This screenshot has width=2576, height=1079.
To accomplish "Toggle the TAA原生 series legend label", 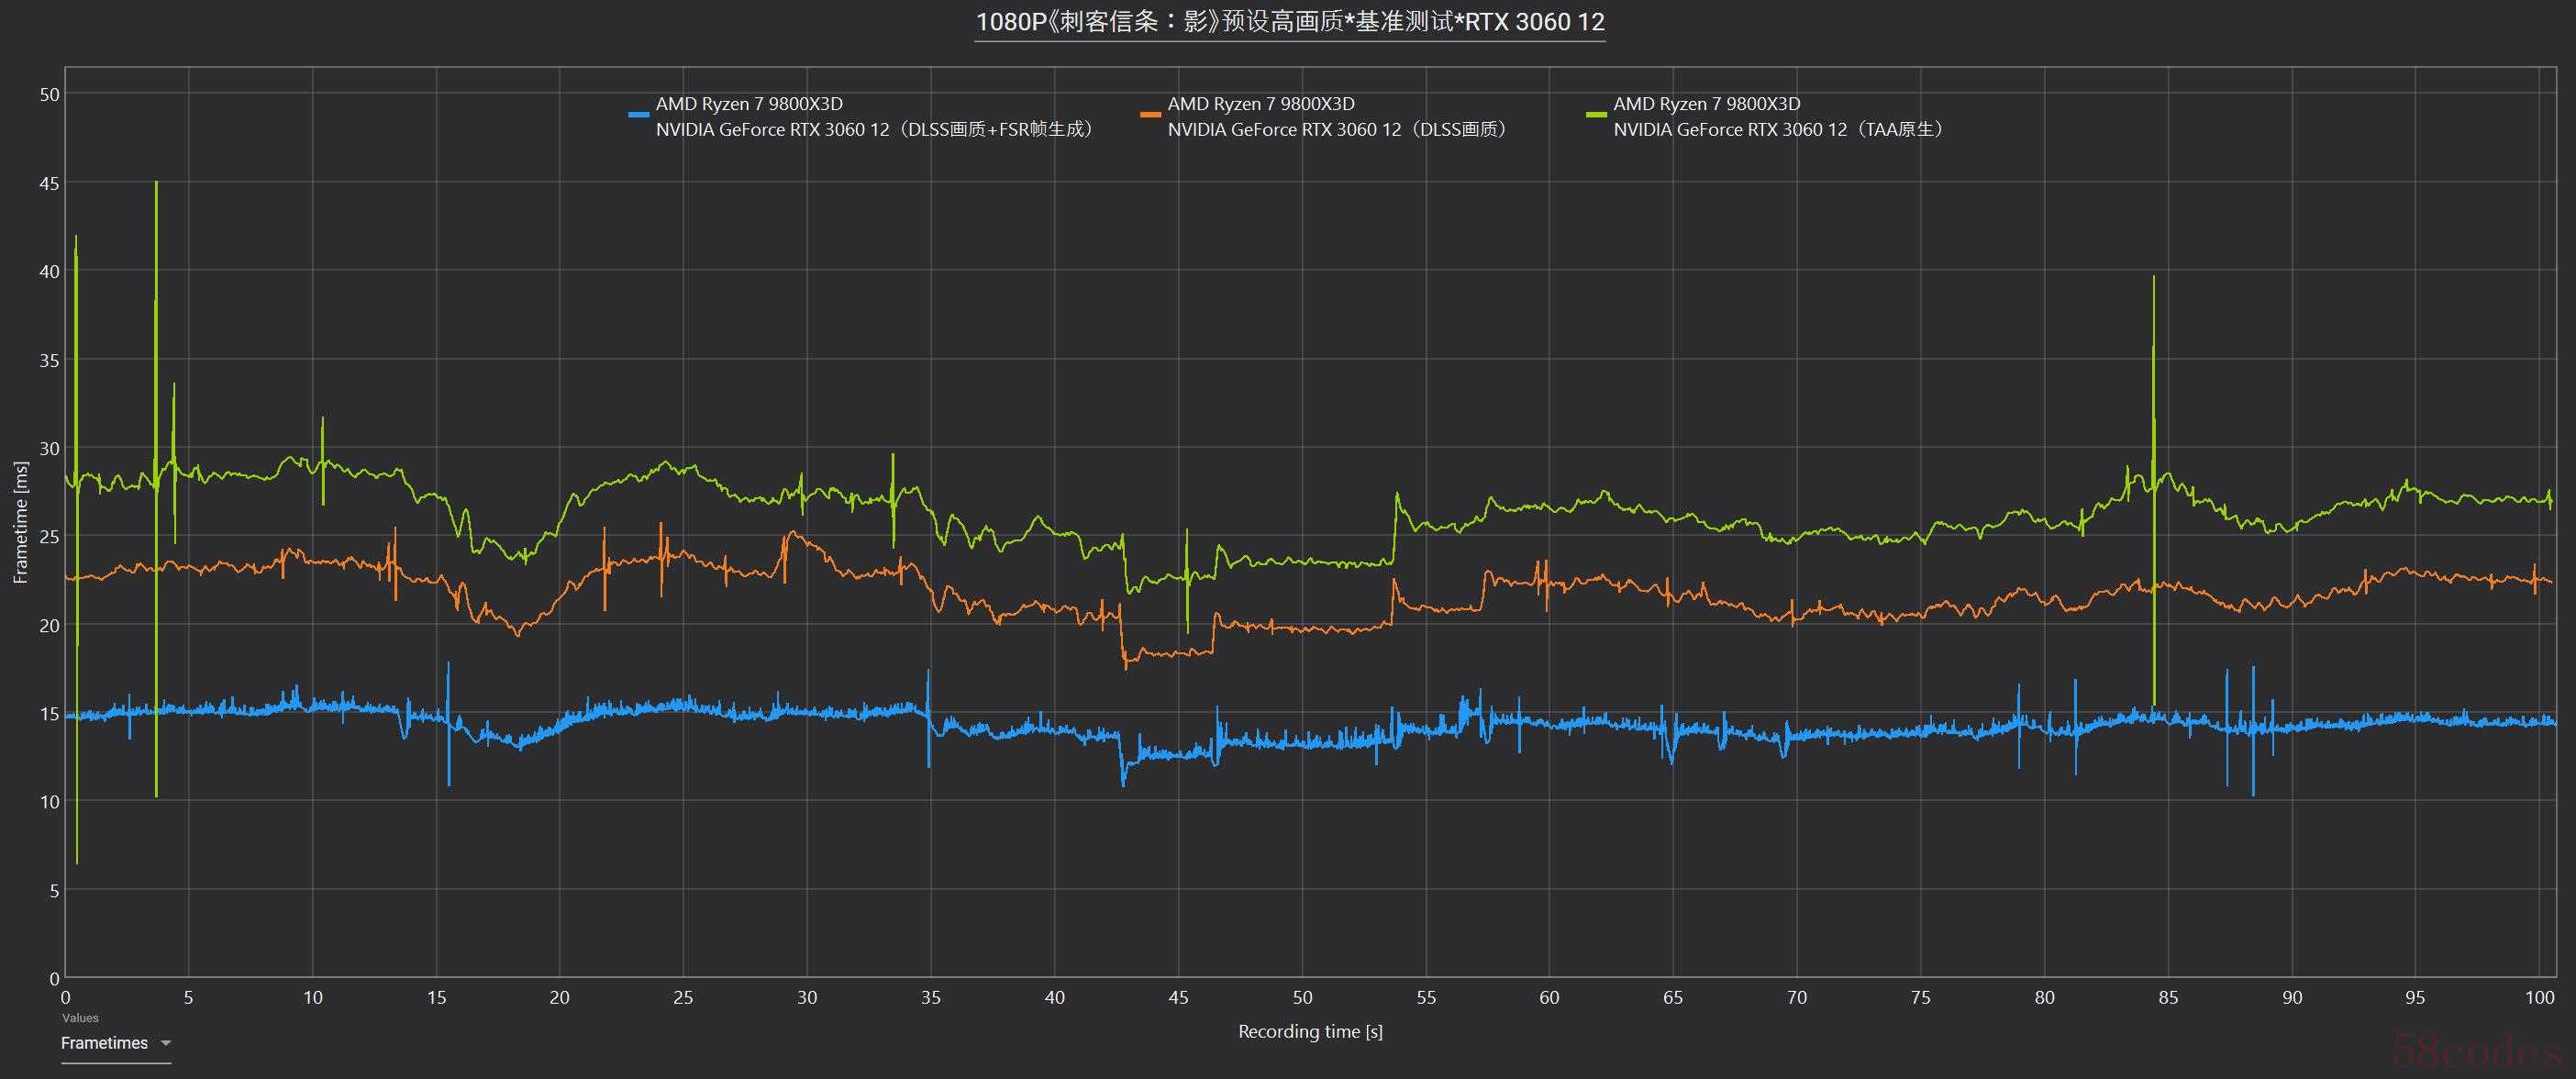I will 1780,129.
